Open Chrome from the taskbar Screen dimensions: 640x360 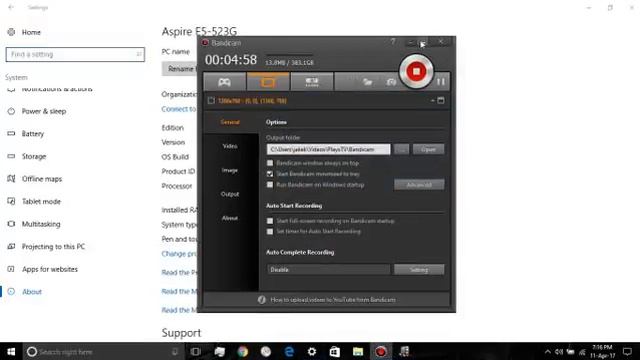point(242,351)
